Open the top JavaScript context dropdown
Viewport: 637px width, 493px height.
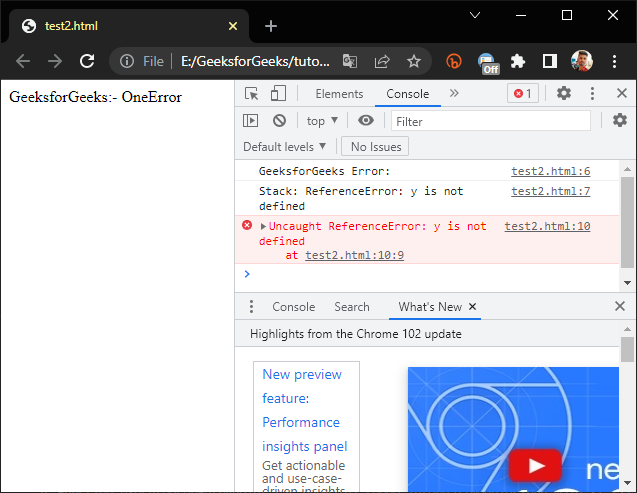click(x=322, y=121)
